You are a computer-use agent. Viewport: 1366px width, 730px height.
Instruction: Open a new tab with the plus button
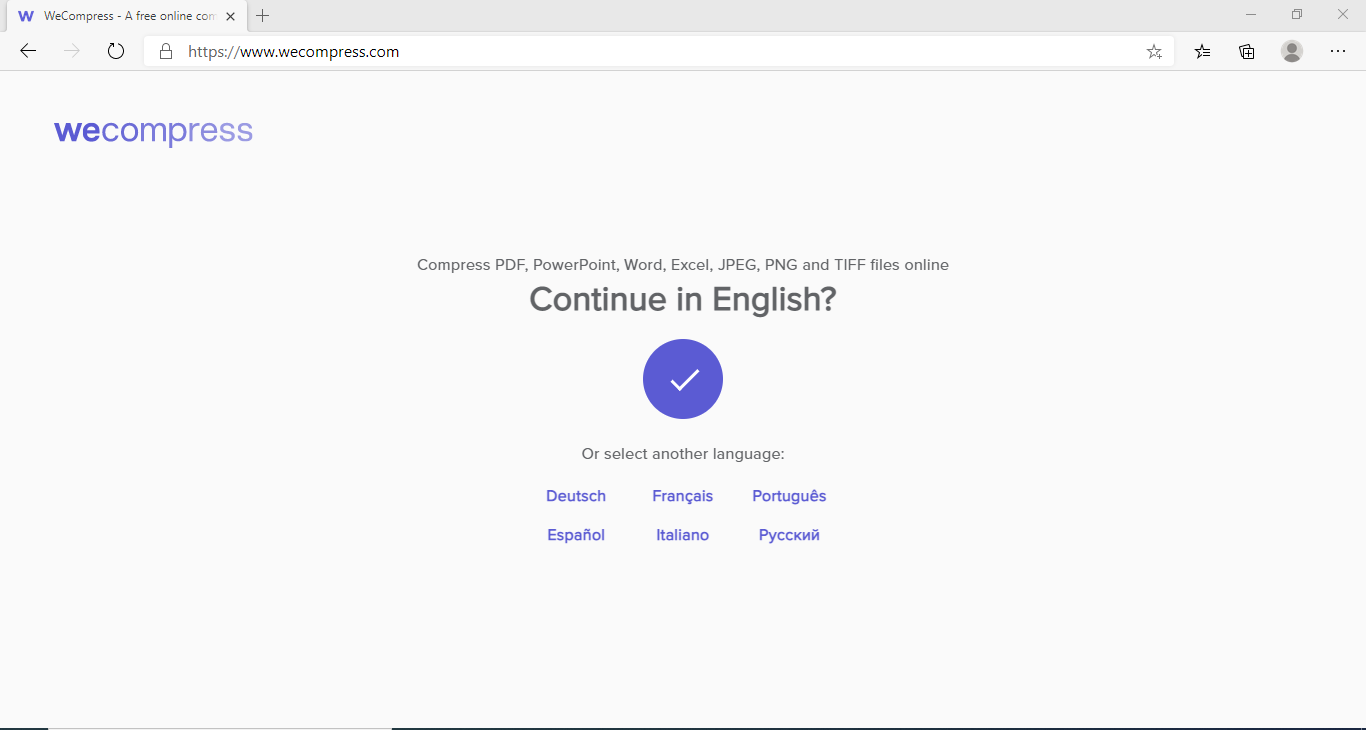click(x=263, y=16)
